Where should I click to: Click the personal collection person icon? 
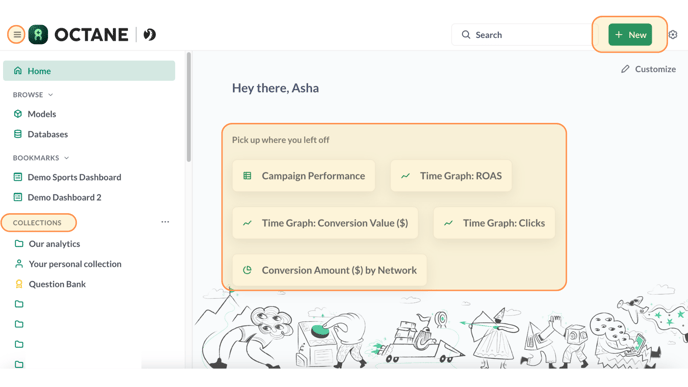pos(19,264)
